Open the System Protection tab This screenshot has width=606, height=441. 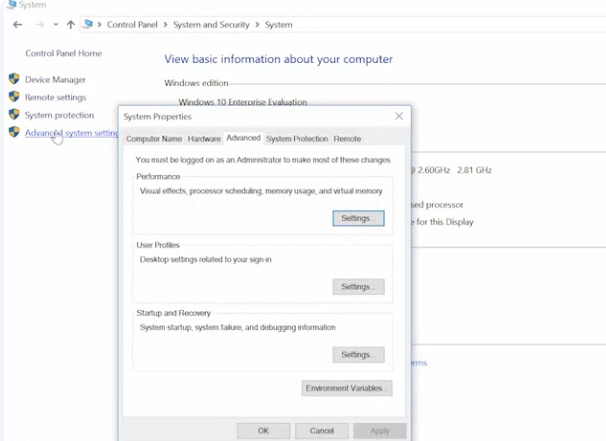pyautogui.click(x=297, y=139)
